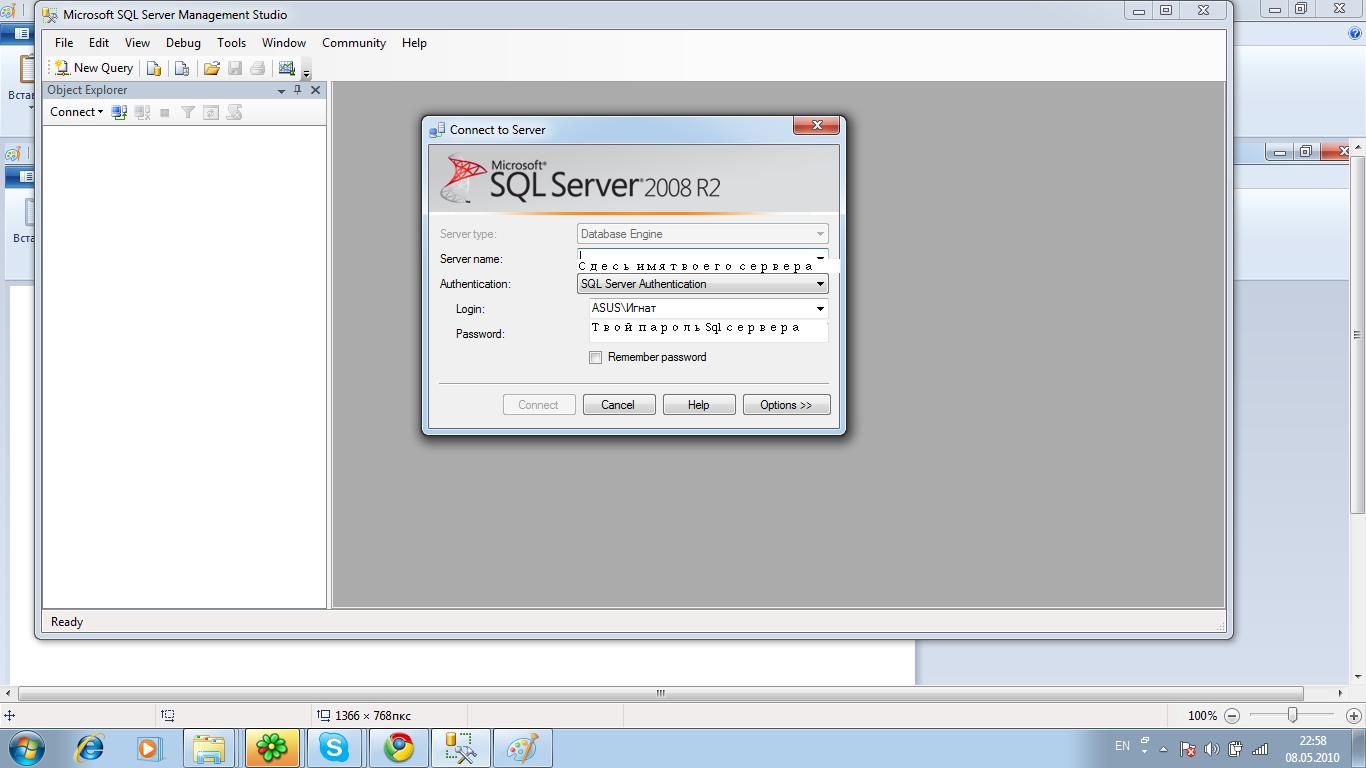Screen dimensions: 1366x768
Task: Click the Paint palette taskbar icon
Action: (x=522, y=748)
